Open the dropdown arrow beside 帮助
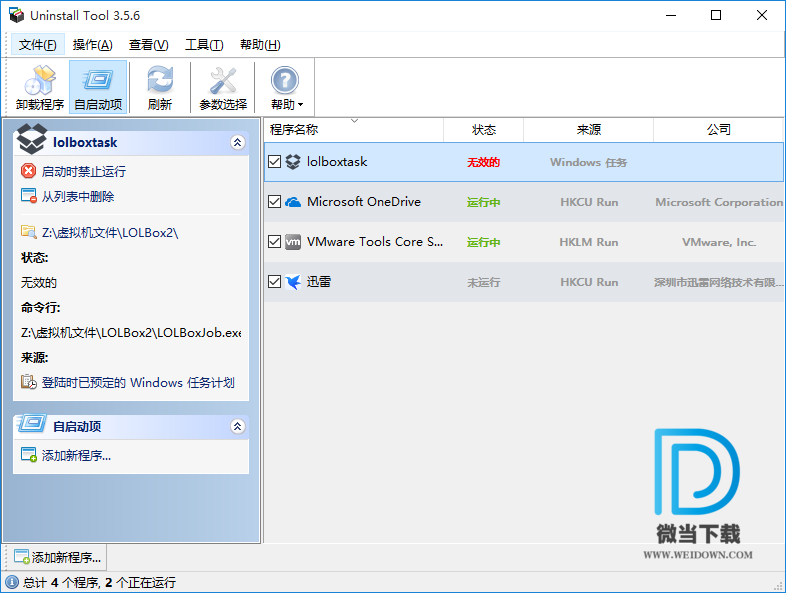 [x=301, y=105]
